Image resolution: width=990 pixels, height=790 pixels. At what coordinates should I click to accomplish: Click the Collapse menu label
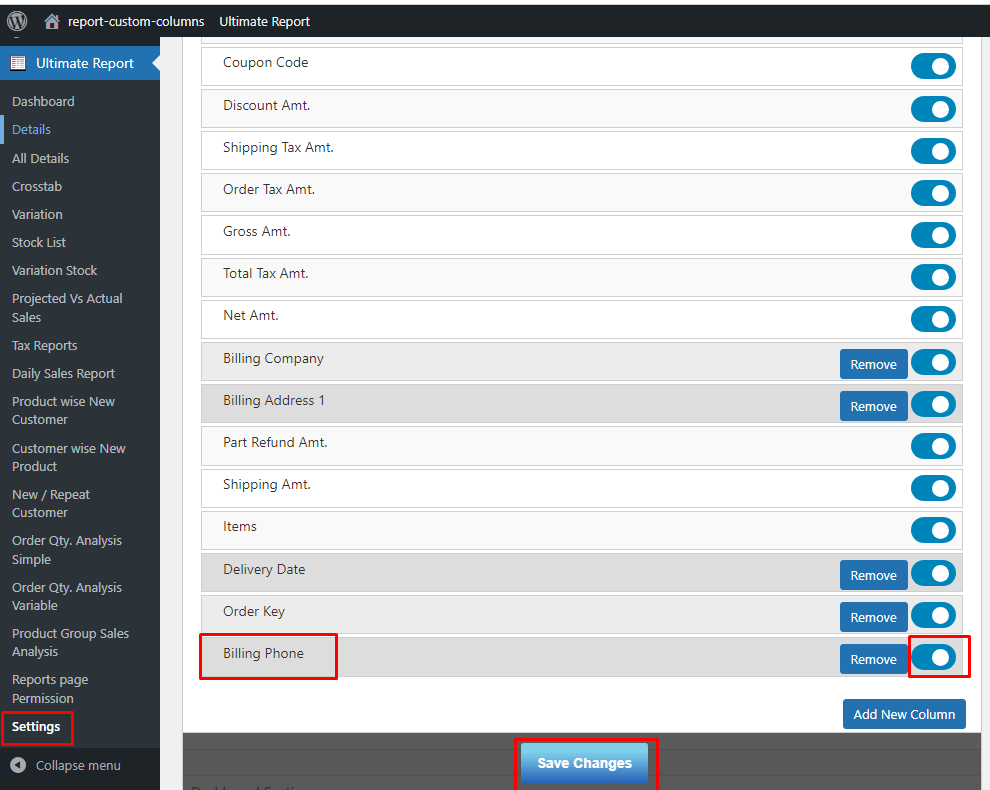coord(78,765)
